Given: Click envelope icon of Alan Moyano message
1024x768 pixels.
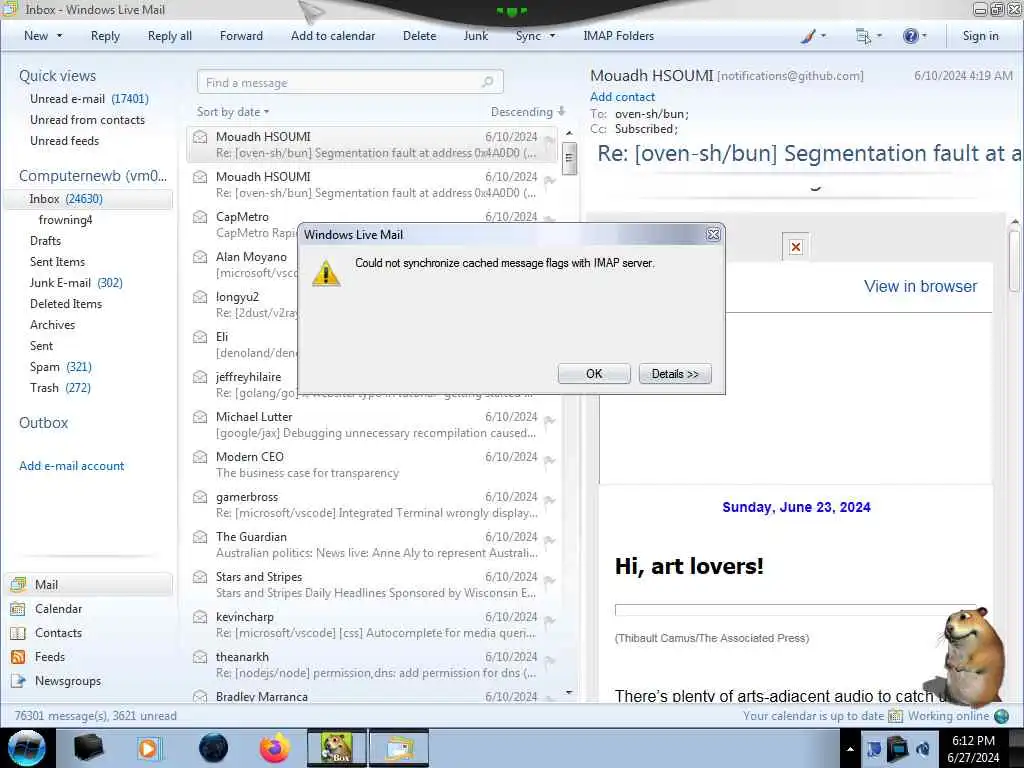Looking at the screenshot, I should 200,257.
